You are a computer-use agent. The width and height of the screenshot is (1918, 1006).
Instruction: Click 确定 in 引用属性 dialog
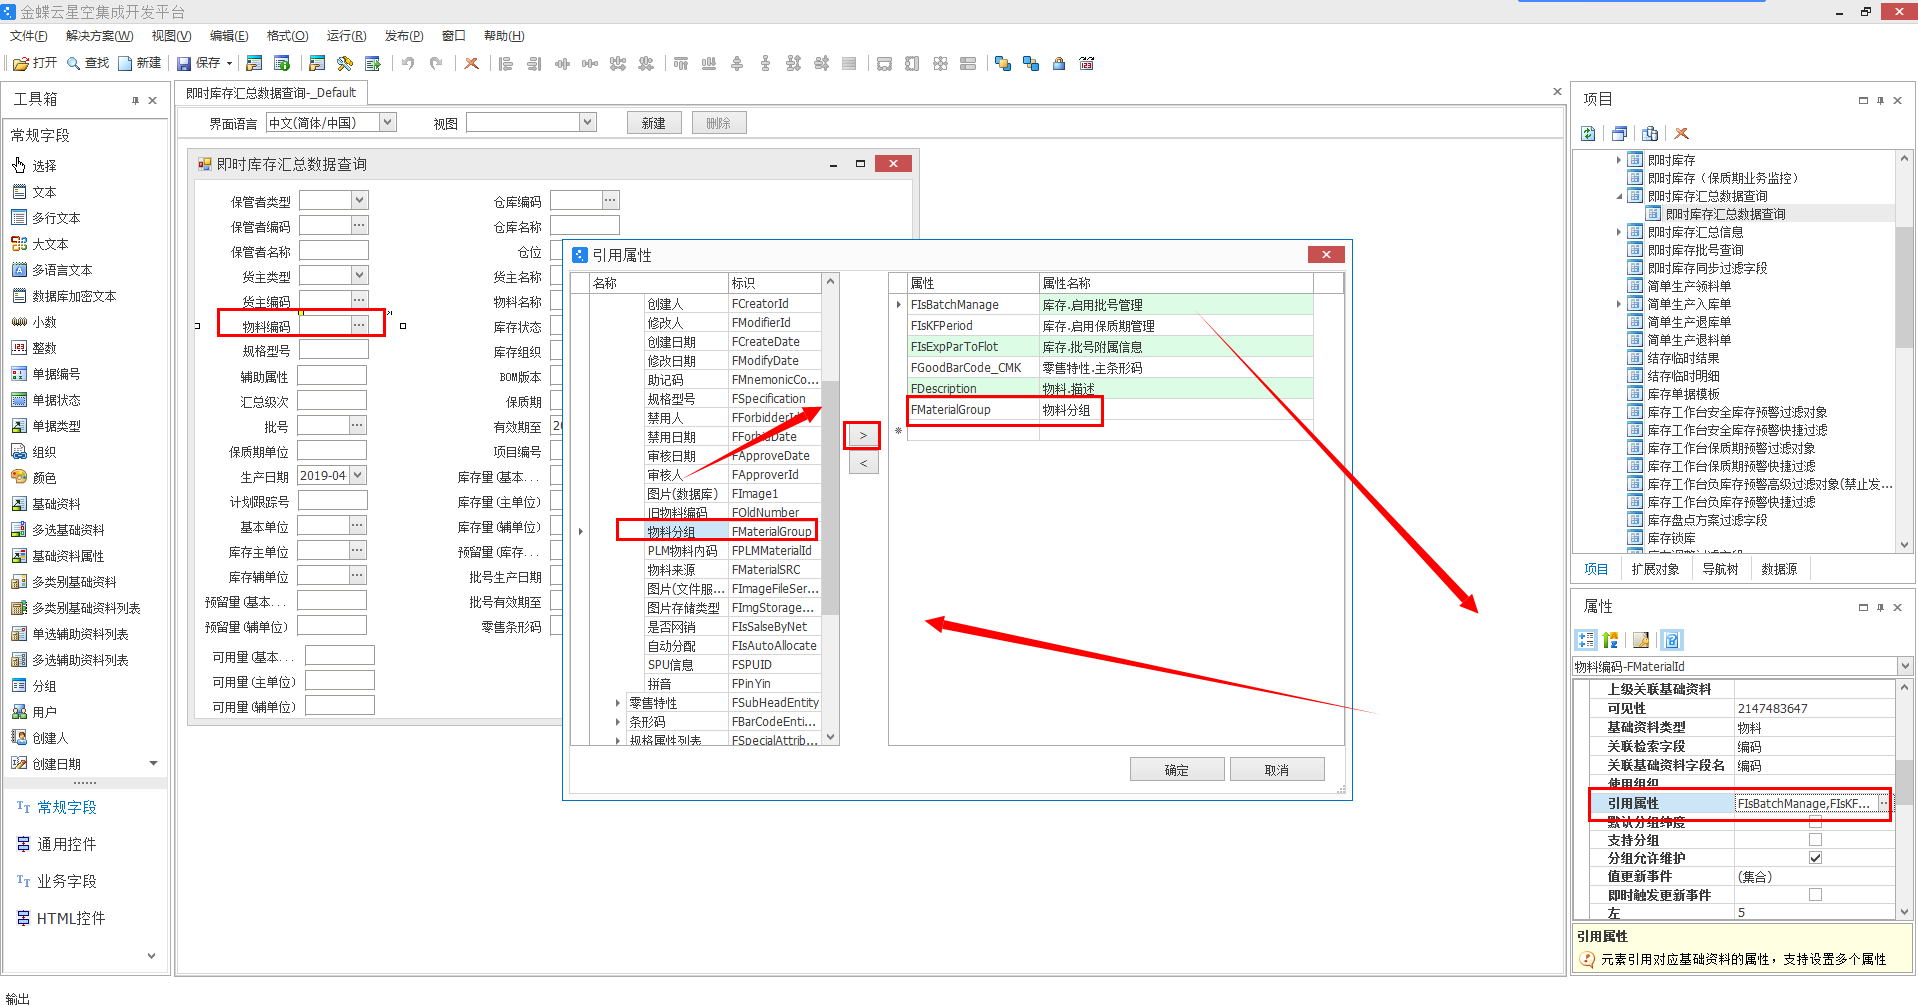click(x=1177, y=769)
